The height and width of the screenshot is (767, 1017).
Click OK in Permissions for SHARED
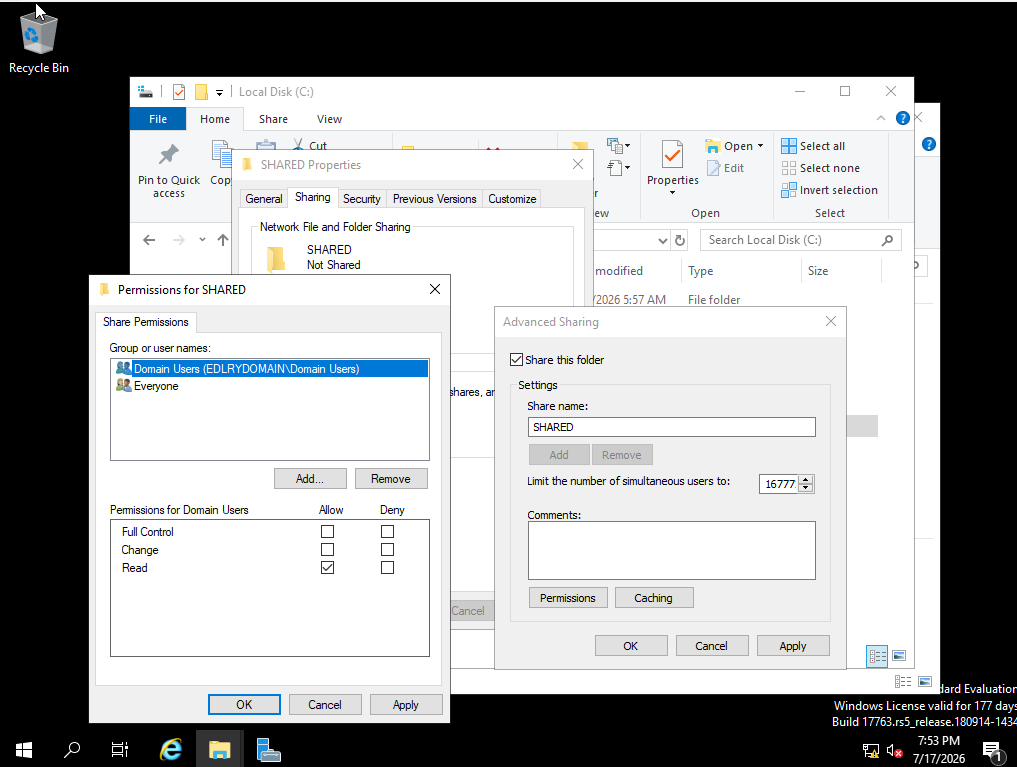point(245,704)
